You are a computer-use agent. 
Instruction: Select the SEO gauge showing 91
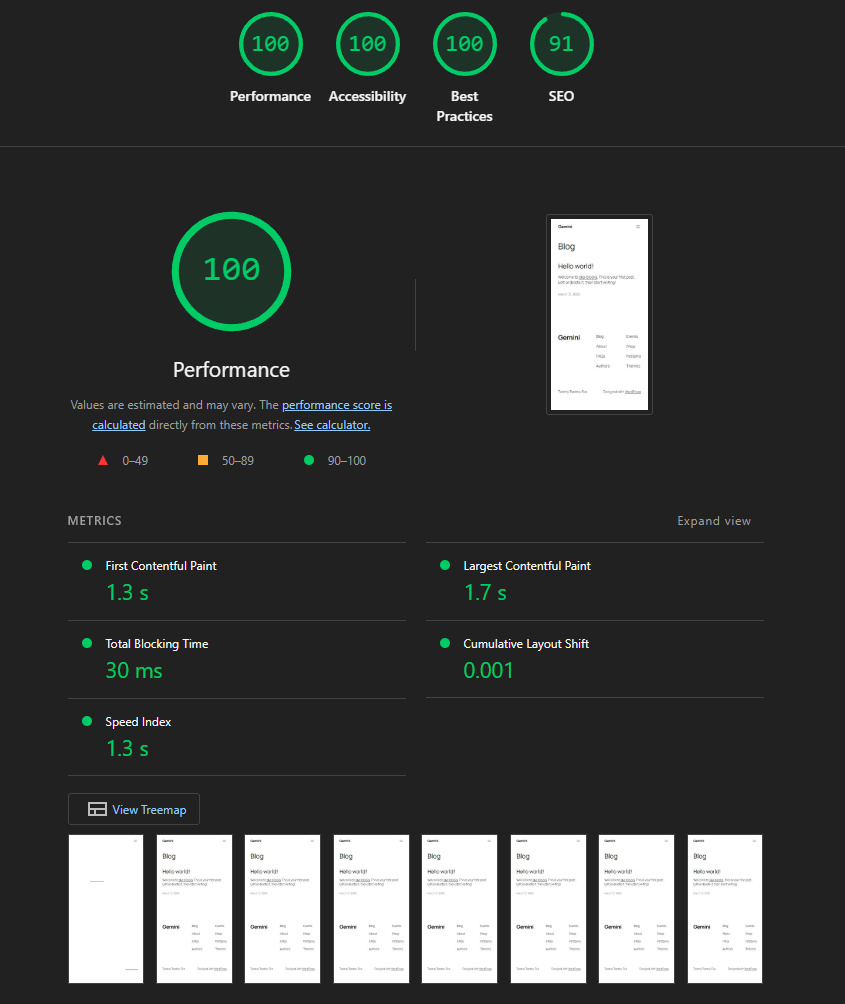(561, 45)
